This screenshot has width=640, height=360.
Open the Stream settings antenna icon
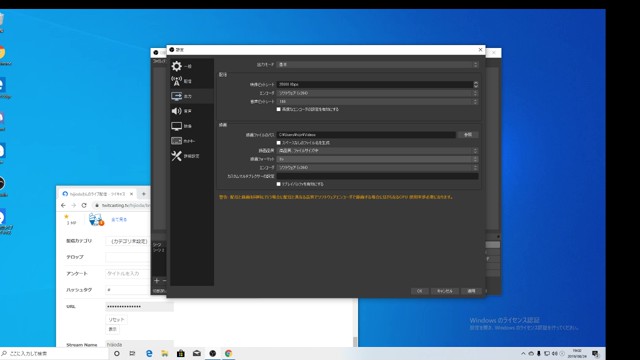tap(177, 81)
